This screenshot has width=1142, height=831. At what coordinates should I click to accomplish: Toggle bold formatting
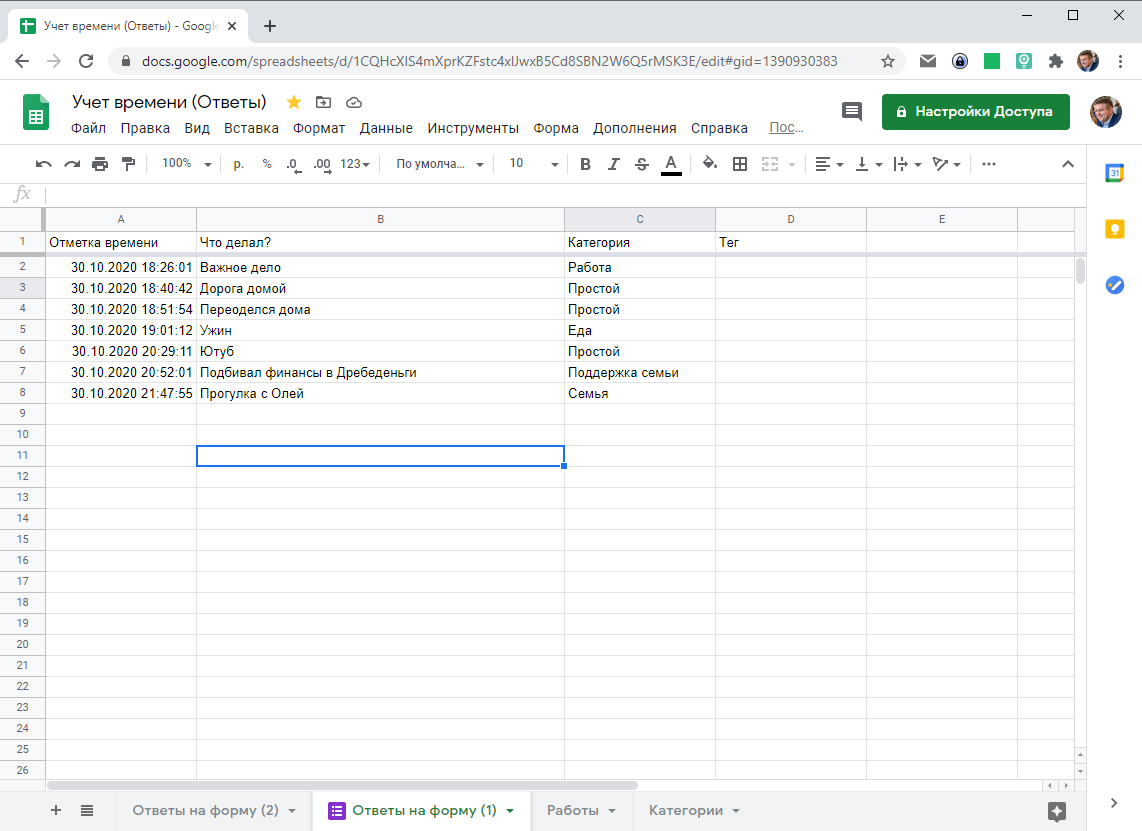coord(585,164)
